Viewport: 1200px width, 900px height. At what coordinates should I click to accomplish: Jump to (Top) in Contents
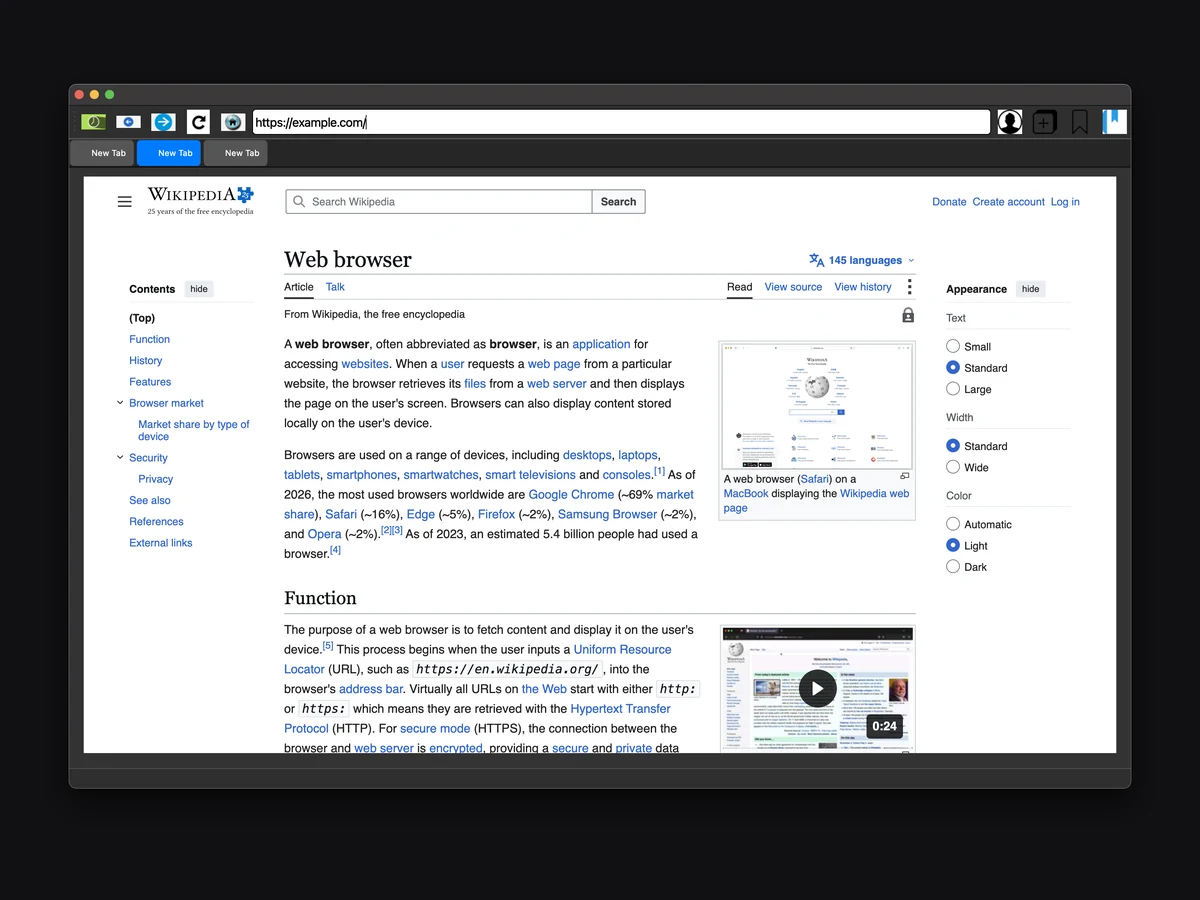point(142,318)
